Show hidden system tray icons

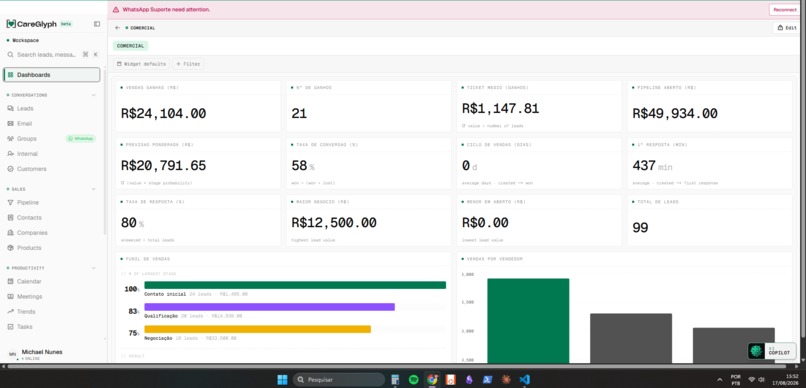pyautogui.click(x=719, y=380)
